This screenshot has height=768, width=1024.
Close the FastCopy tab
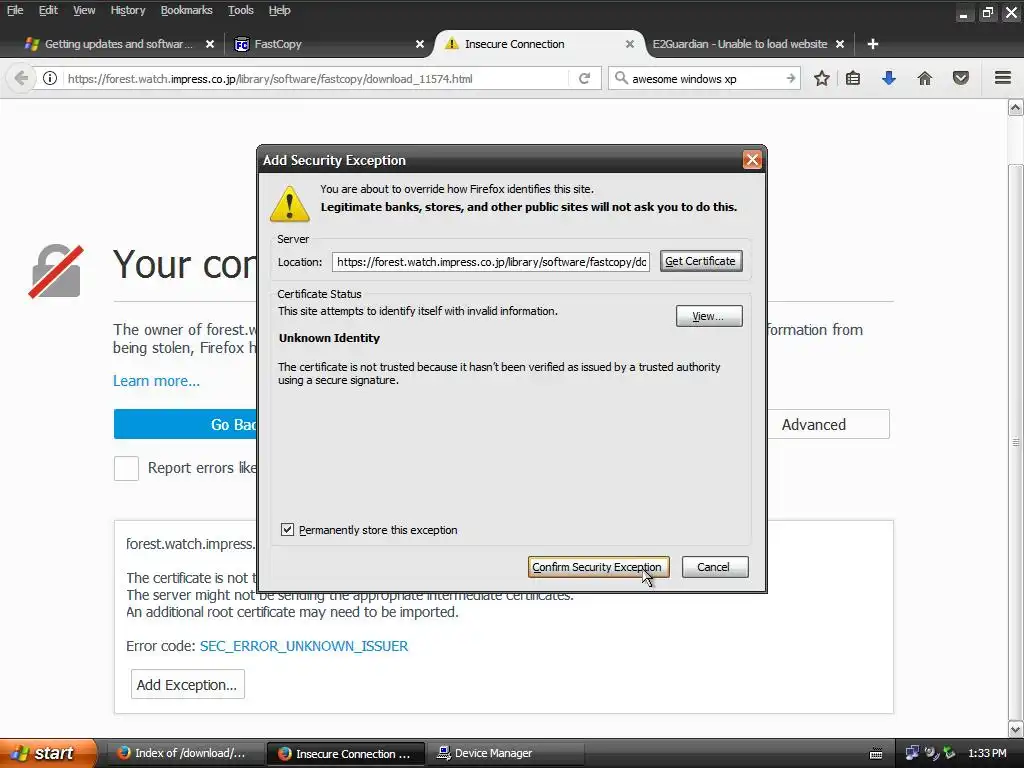click(420, 44)
